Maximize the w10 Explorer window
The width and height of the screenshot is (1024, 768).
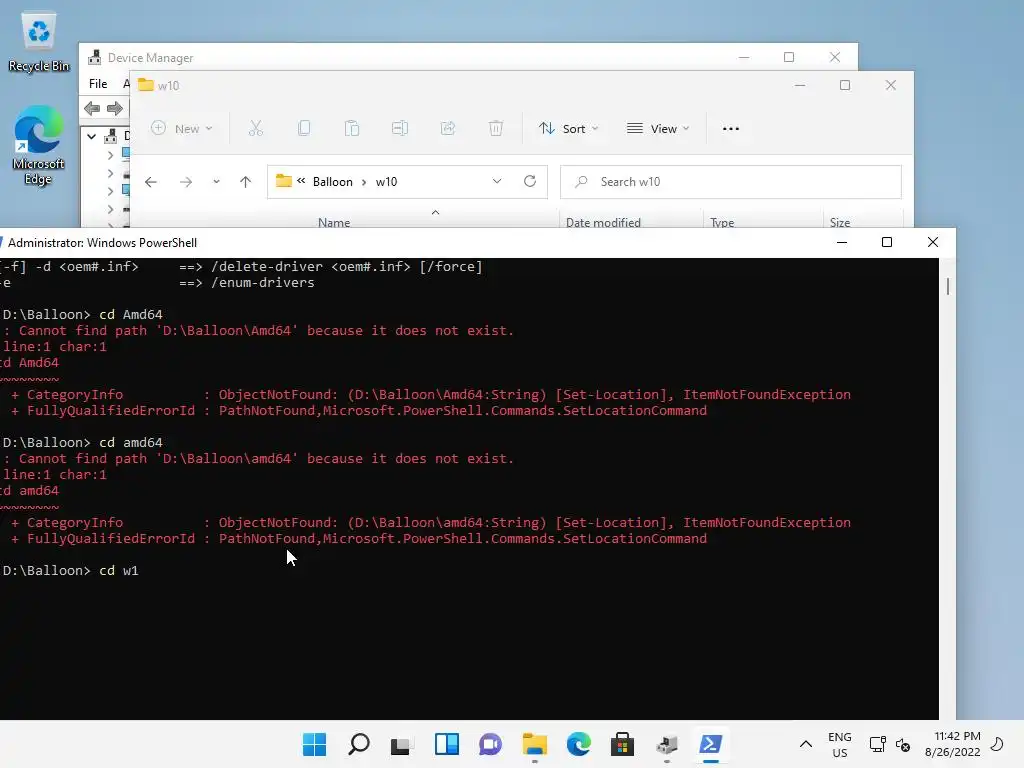pos(845,86)
